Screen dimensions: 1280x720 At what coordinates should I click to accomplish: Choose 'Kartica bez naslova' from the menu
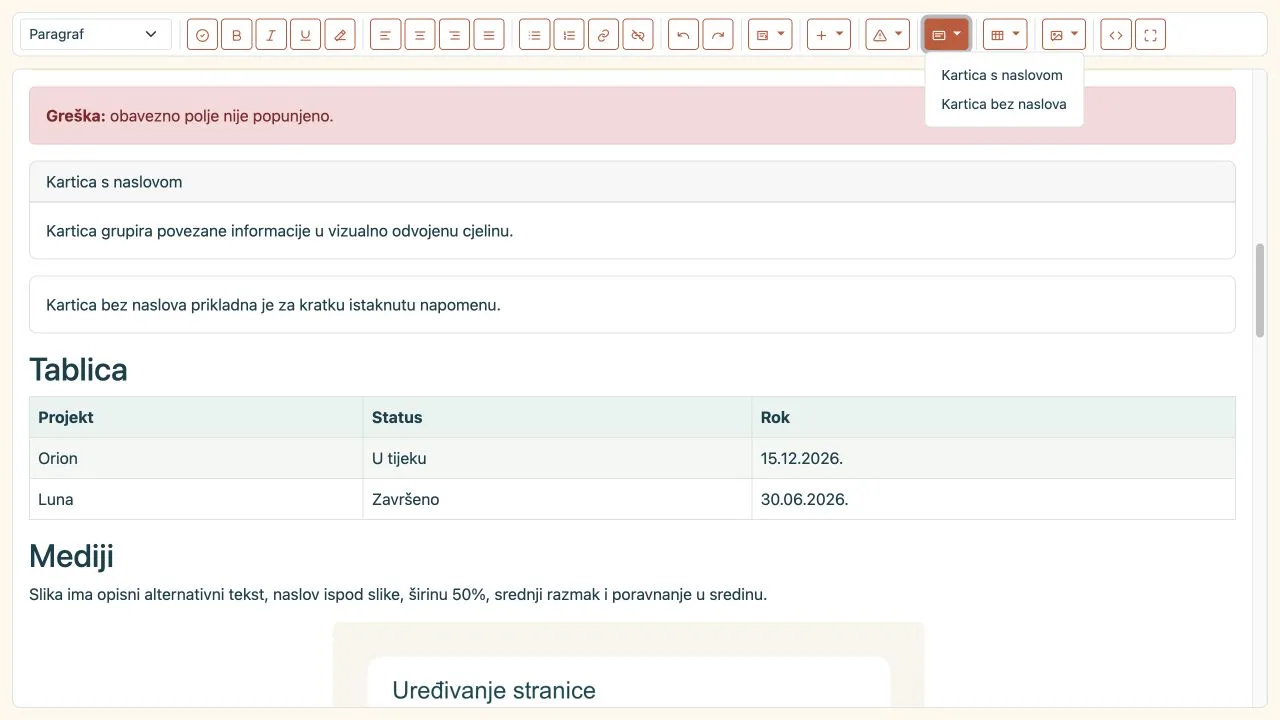click(1004, 104)
